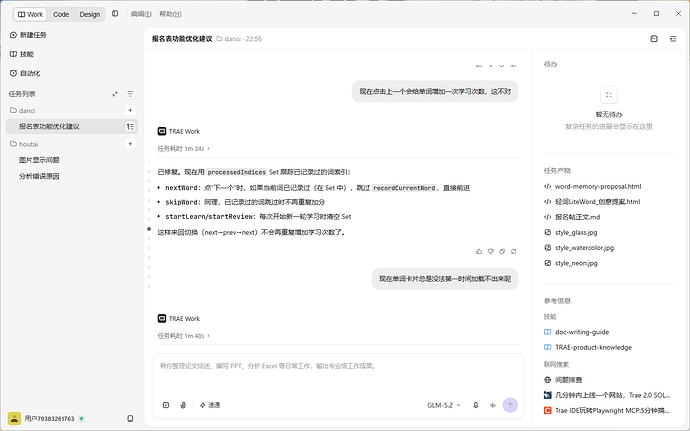Click the 暂无待办 empty todo icon
Image resolution: width=690 pixels, height=431 pixels.
point(609,95)
